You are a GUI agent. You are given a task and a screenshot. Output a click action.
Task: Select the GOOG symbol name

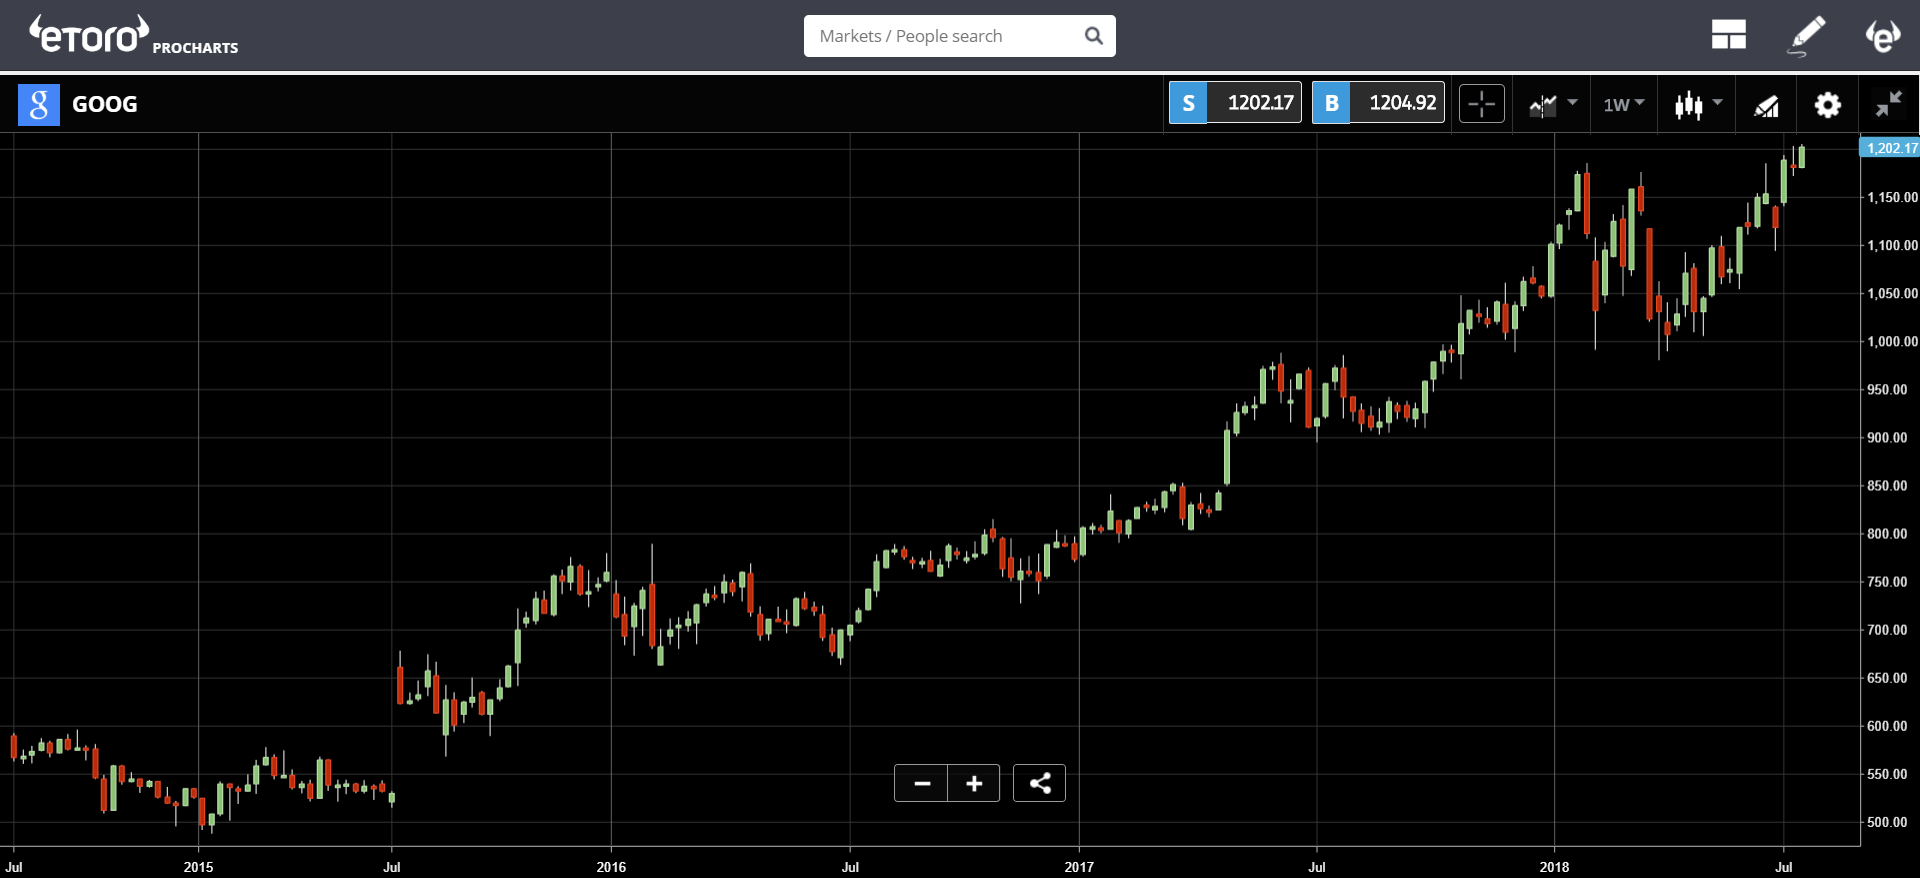coord(105,104)
